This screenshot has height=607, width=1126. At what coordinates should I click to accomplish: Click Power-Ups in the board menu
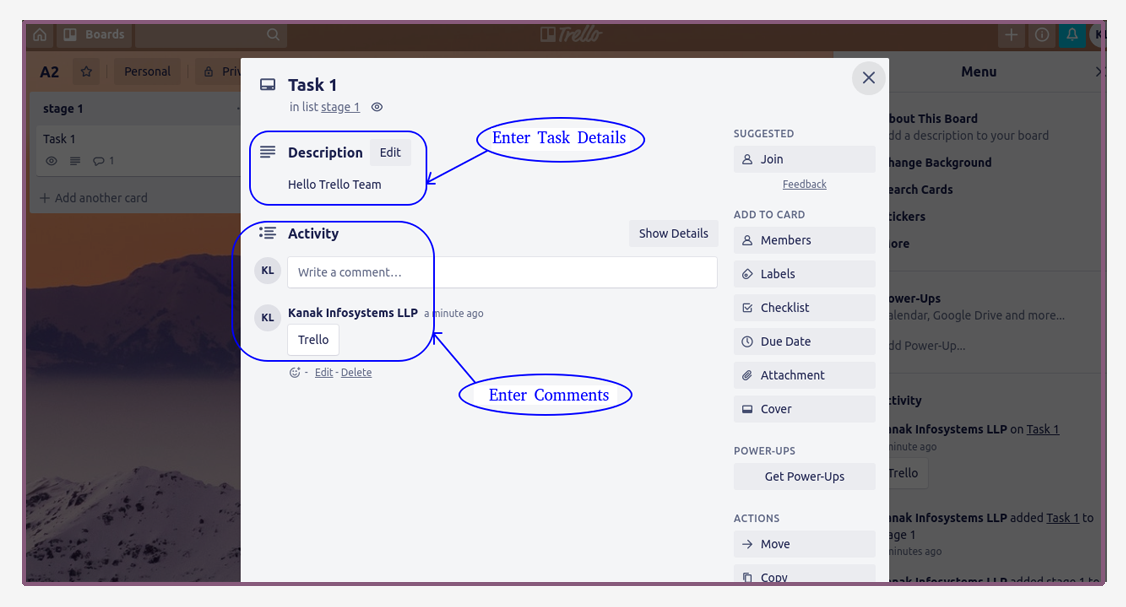tap(915, 299)
